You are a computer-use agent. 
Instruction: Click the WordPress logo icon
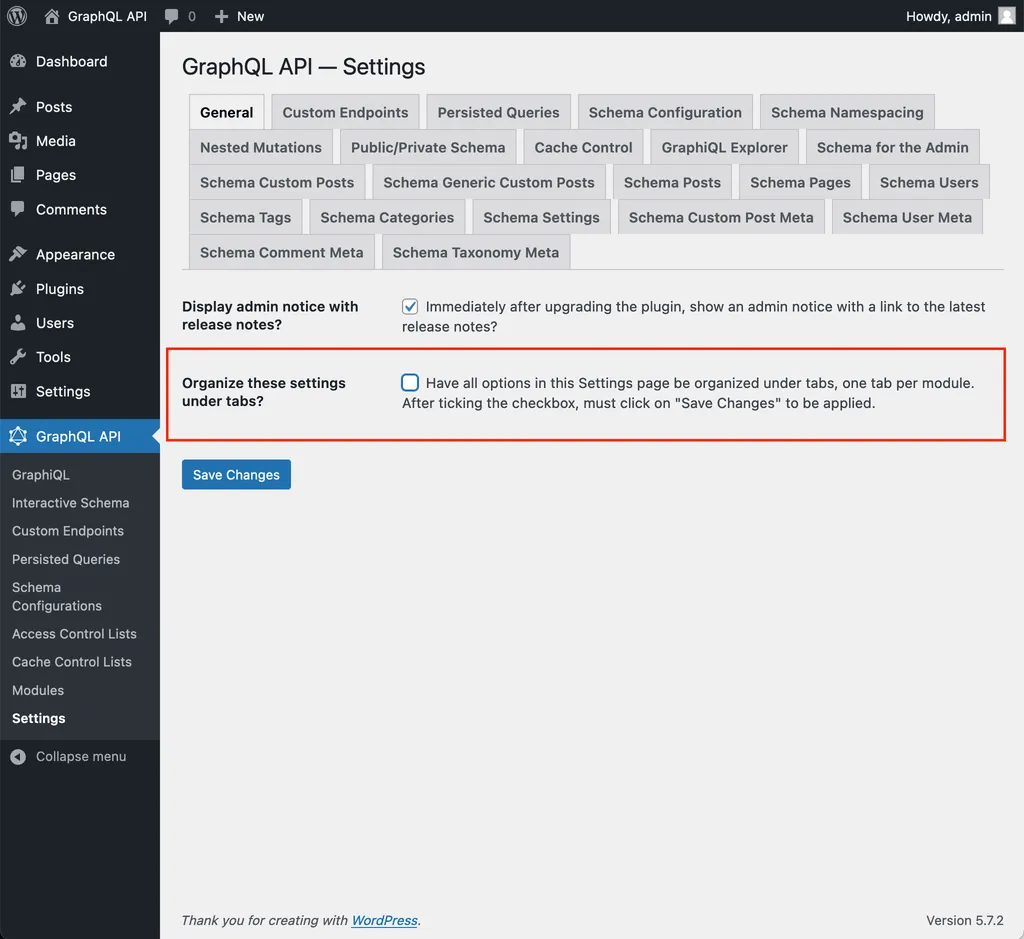click(17, 16)
